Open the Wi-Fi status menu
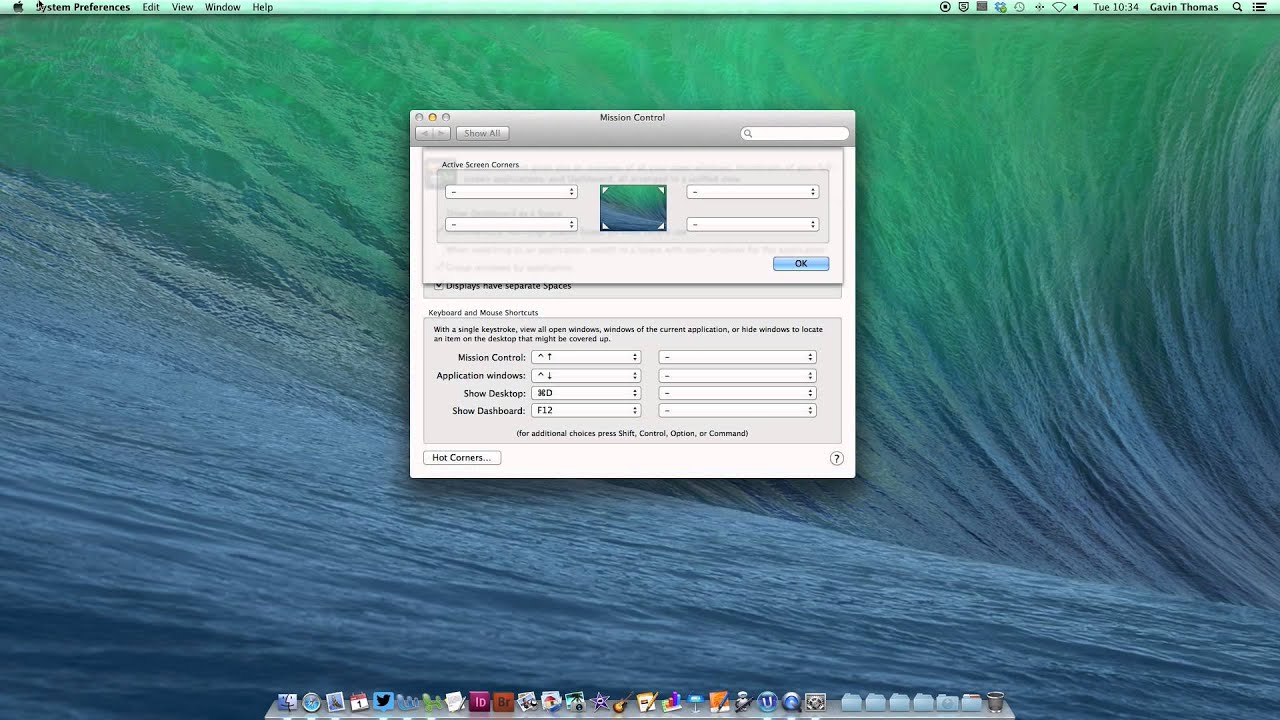 click(1058, 7)
